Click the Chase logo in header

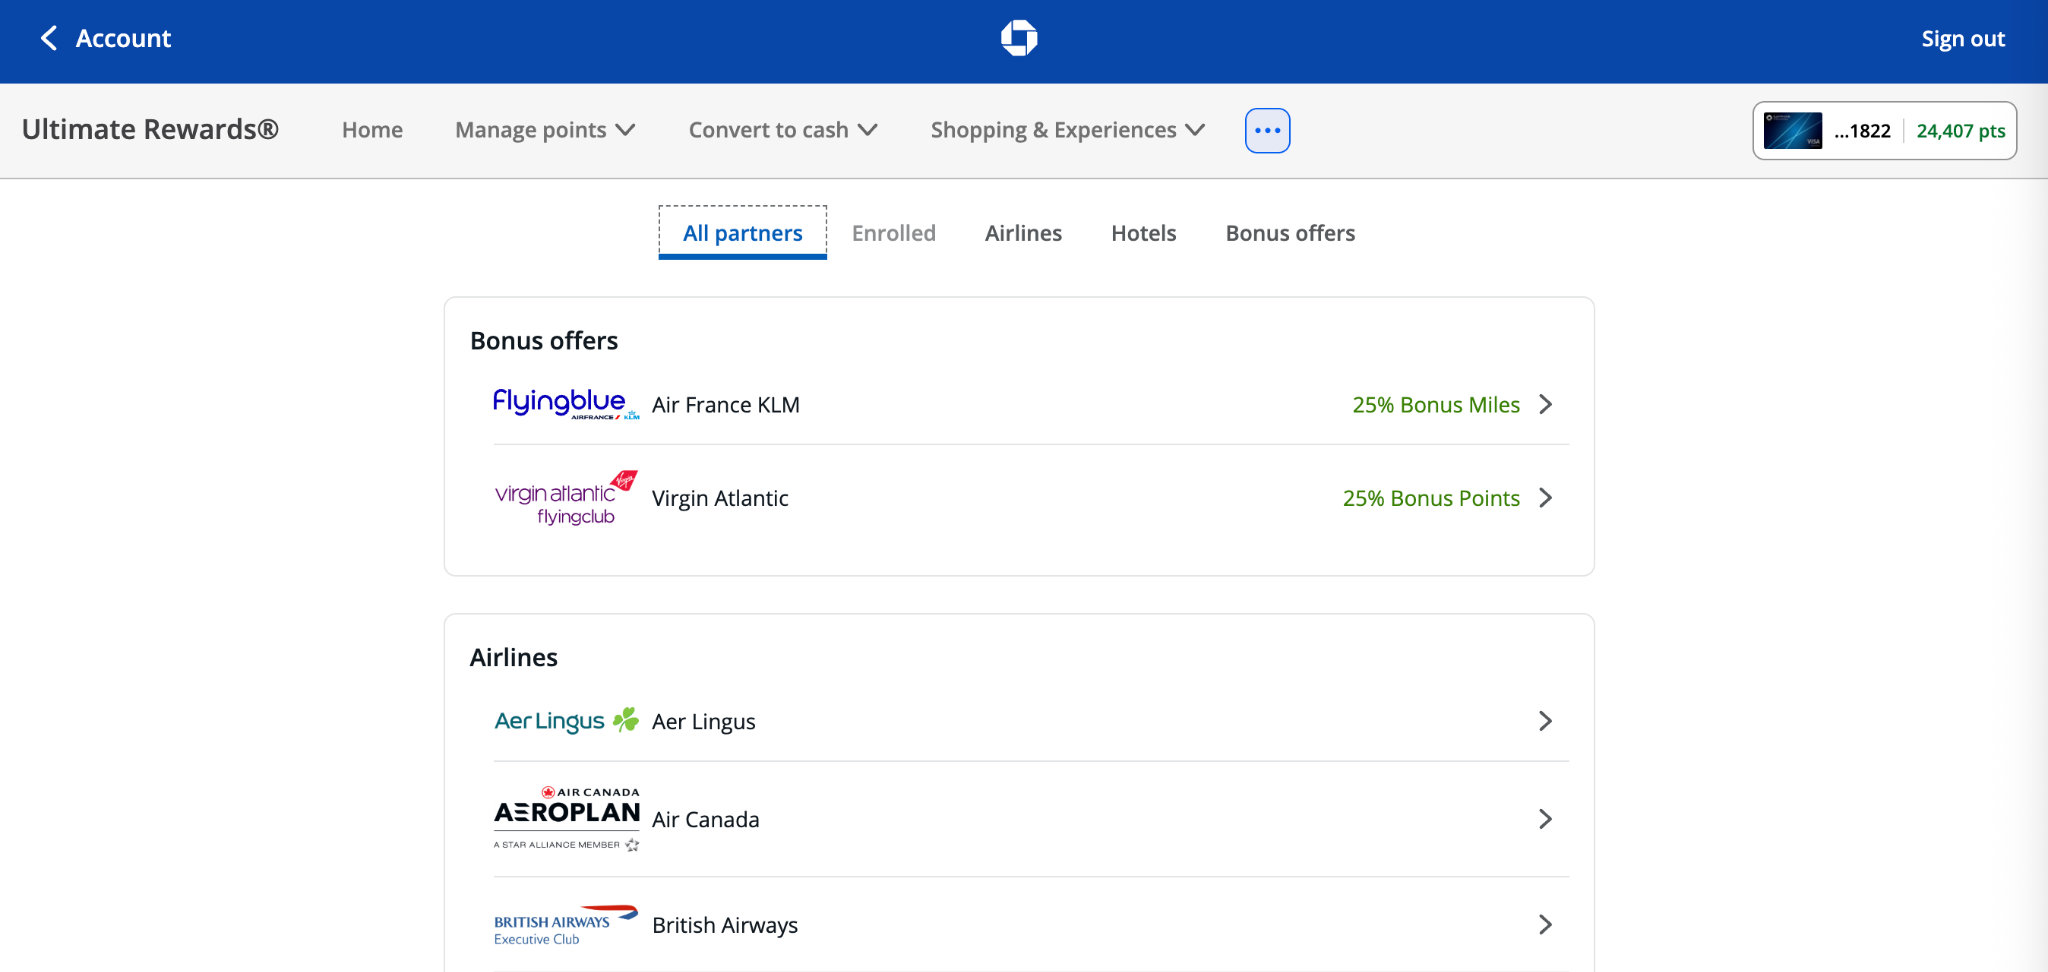click(x=1019, y=39)
